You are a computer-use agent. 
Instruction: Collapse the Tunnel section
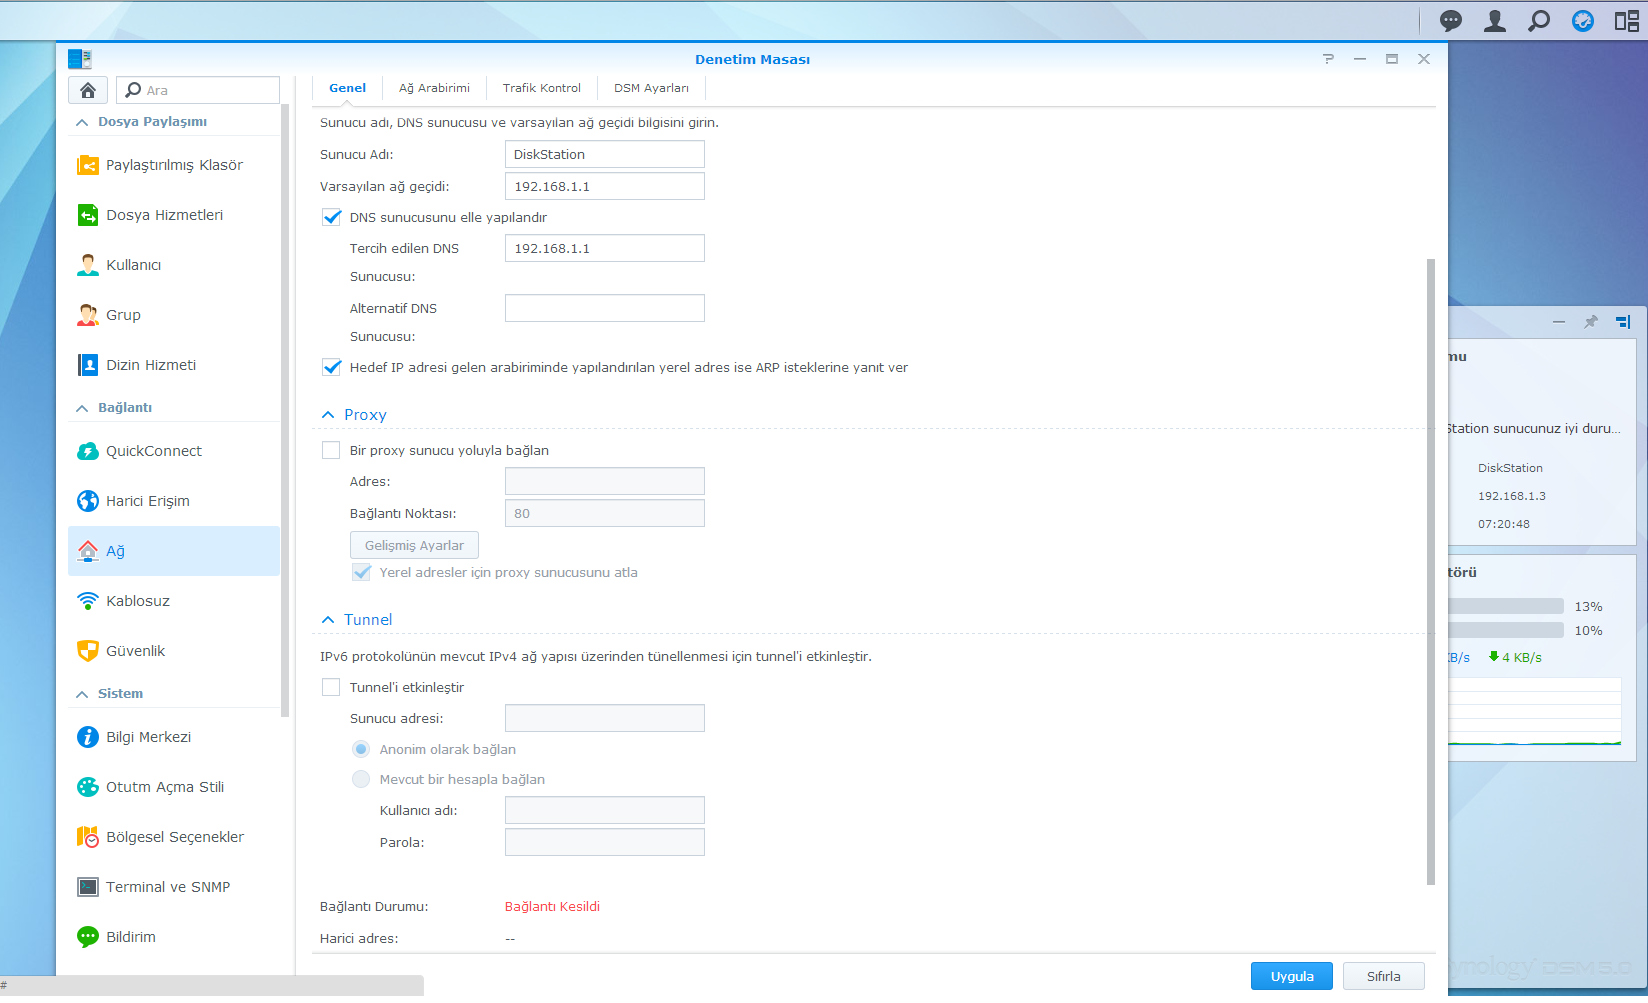click(x=328, y=620)
